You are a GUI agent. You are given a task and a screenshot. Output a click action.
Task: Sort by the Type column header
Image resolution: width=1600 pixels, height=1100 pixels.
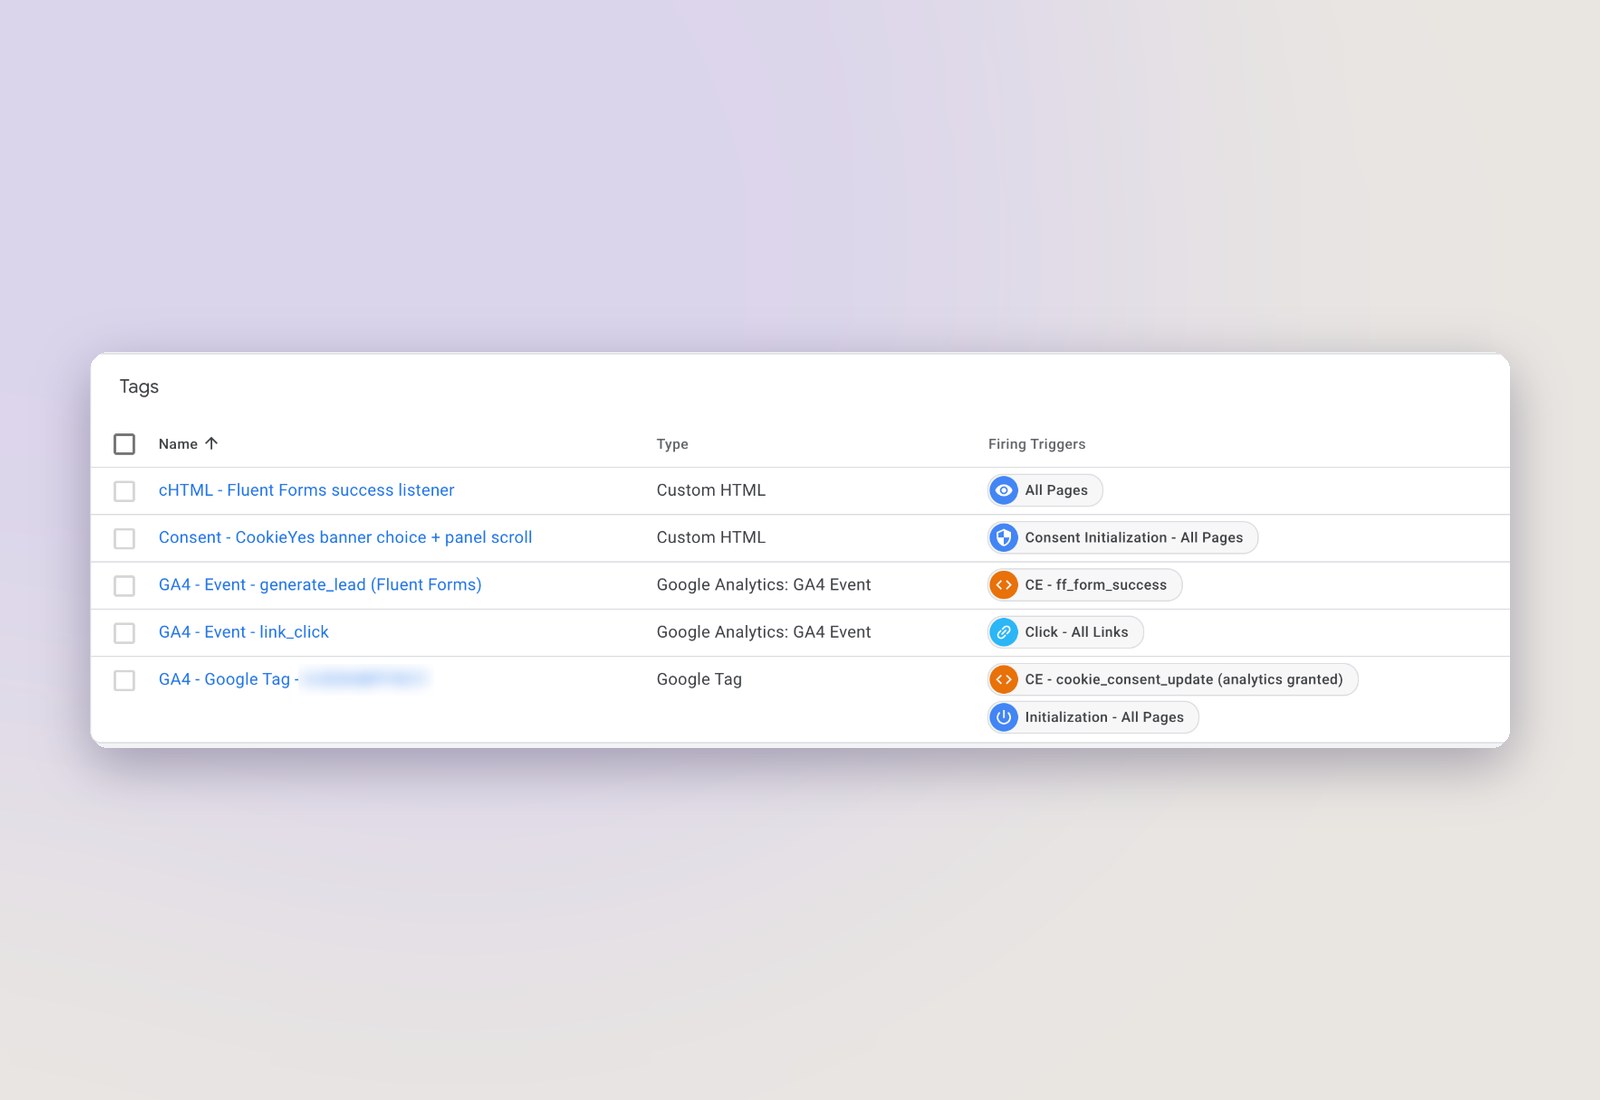pyautogui.click(x=672, y=444)
